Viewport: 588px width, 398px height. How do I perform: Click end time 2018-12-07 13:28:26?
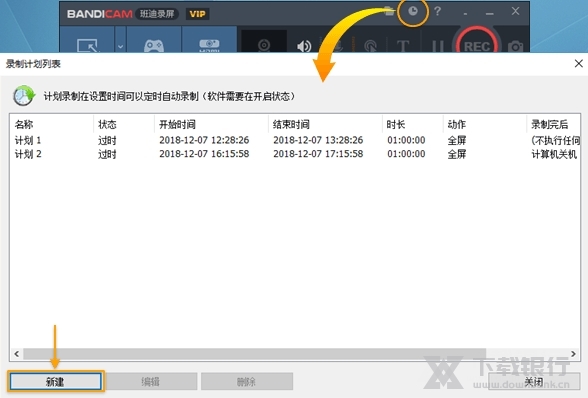click(x=318, y=140)
